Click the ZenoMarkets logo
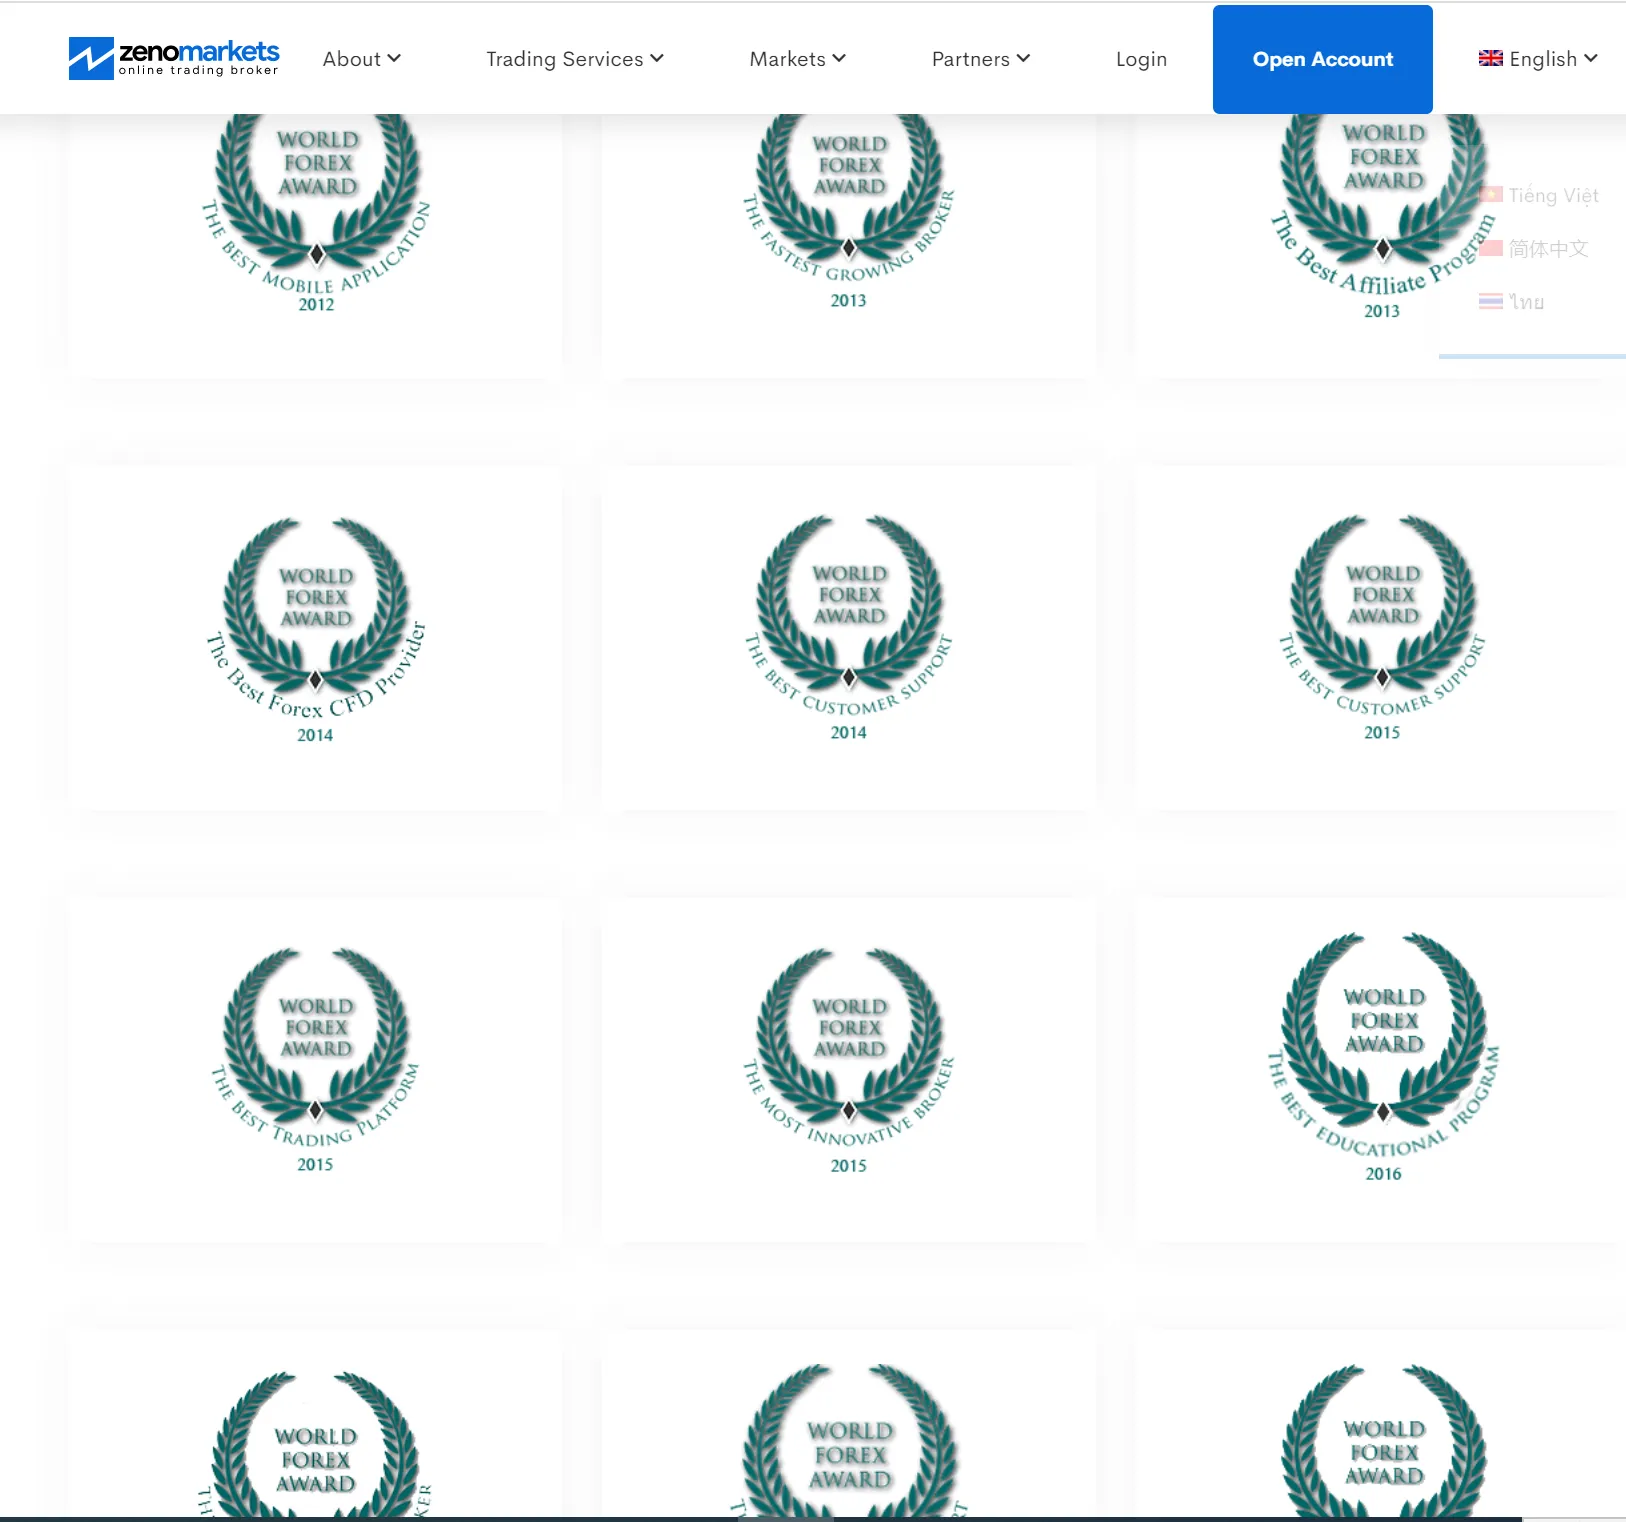This screenshot has height=1522, width=1626. click(174, 58)
